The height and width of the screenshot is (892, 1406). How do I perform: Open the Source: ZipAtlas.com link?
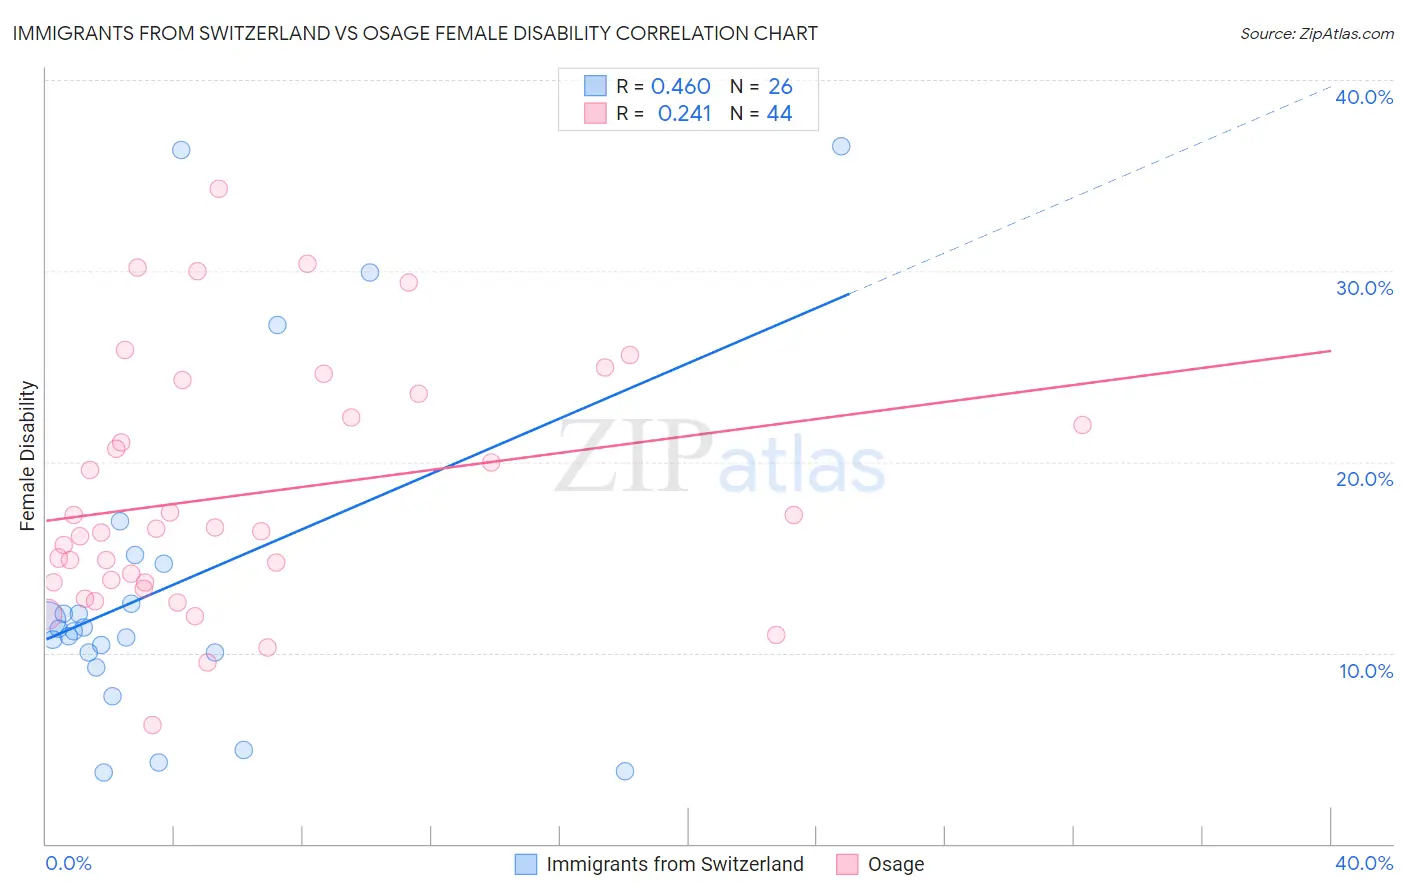coord(1317,33)
